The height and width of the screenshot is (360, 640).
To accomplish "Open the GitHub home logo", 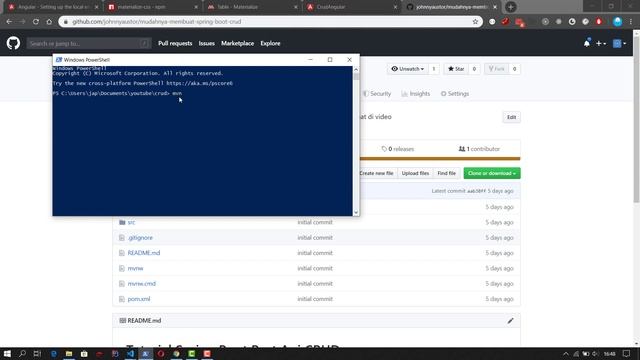I will pyautogui.click(x=13, y=43).
